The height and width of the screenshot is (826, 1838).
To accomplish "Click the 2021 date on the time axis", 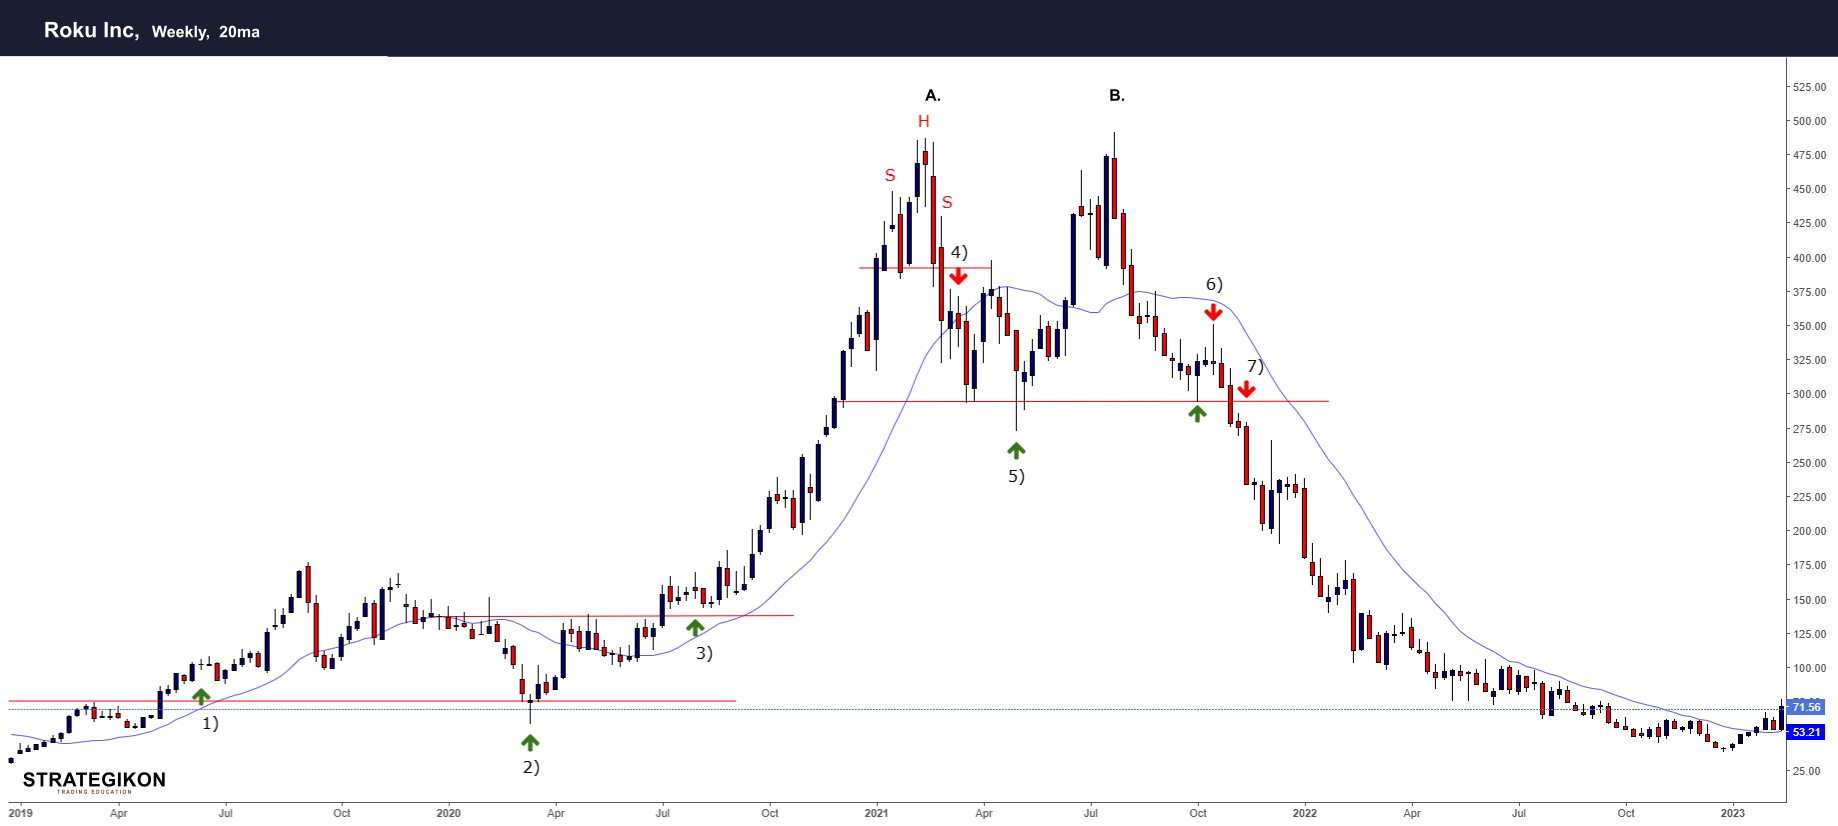I will coord(876,813).
